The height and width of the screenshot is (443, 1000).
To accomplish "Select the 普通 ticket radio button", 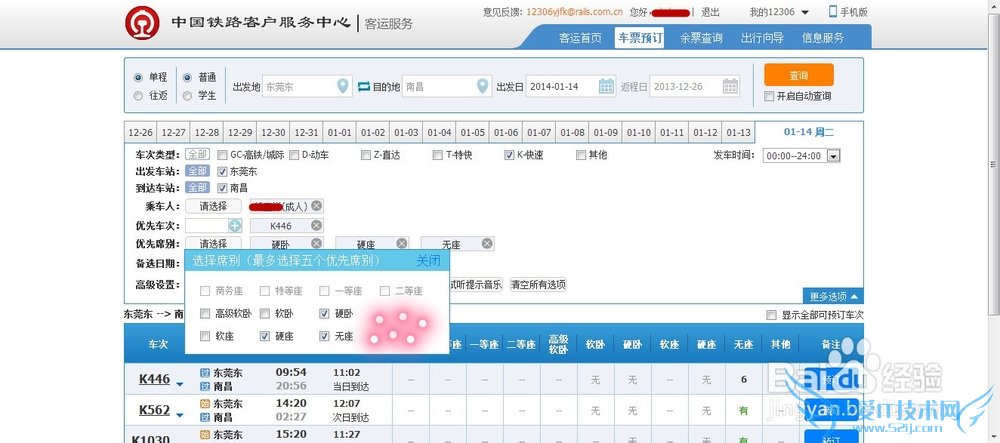I will pyautogui.click(x=187, y=78).
